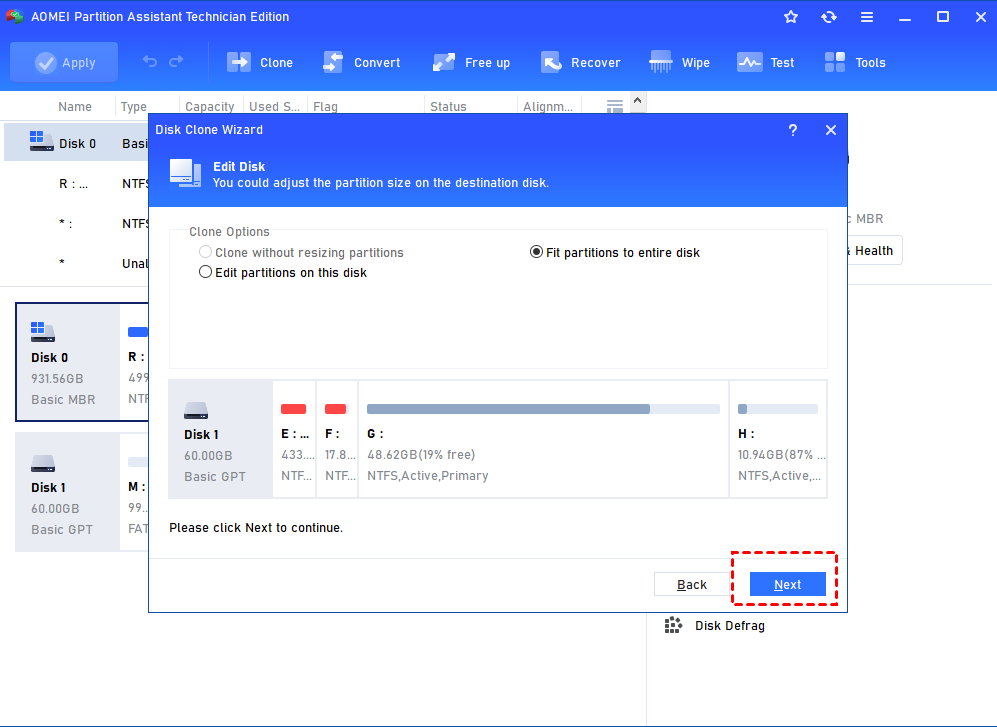The image size is (997, 727).
Task: Click the star icon in the title bar
Action: click(790, 16)
